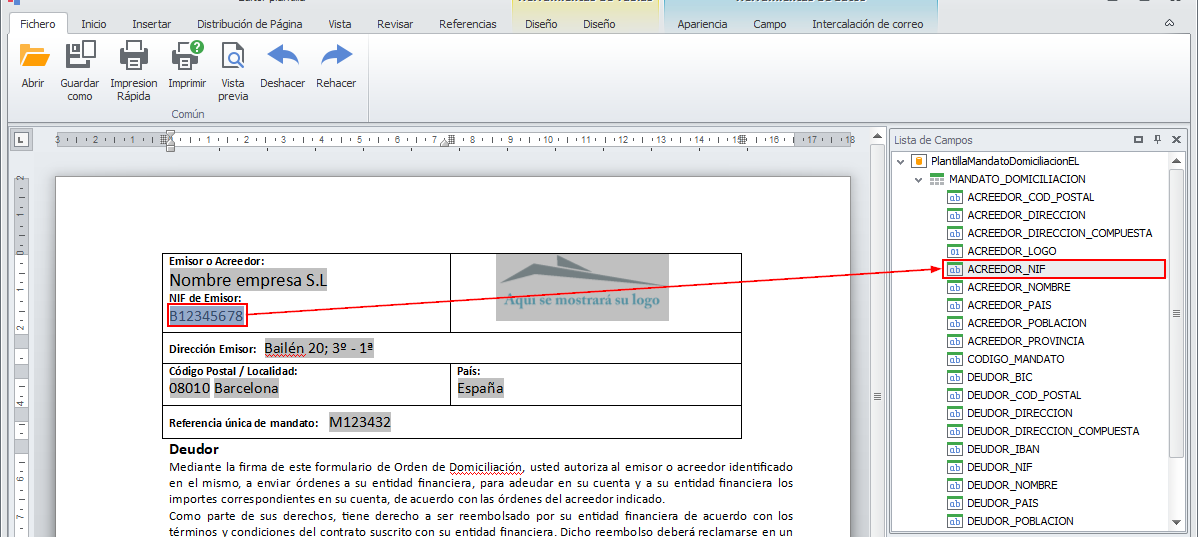Click the M123432 mandate reference field
This screenshot has height=537, width=1198.
[360, 422]
